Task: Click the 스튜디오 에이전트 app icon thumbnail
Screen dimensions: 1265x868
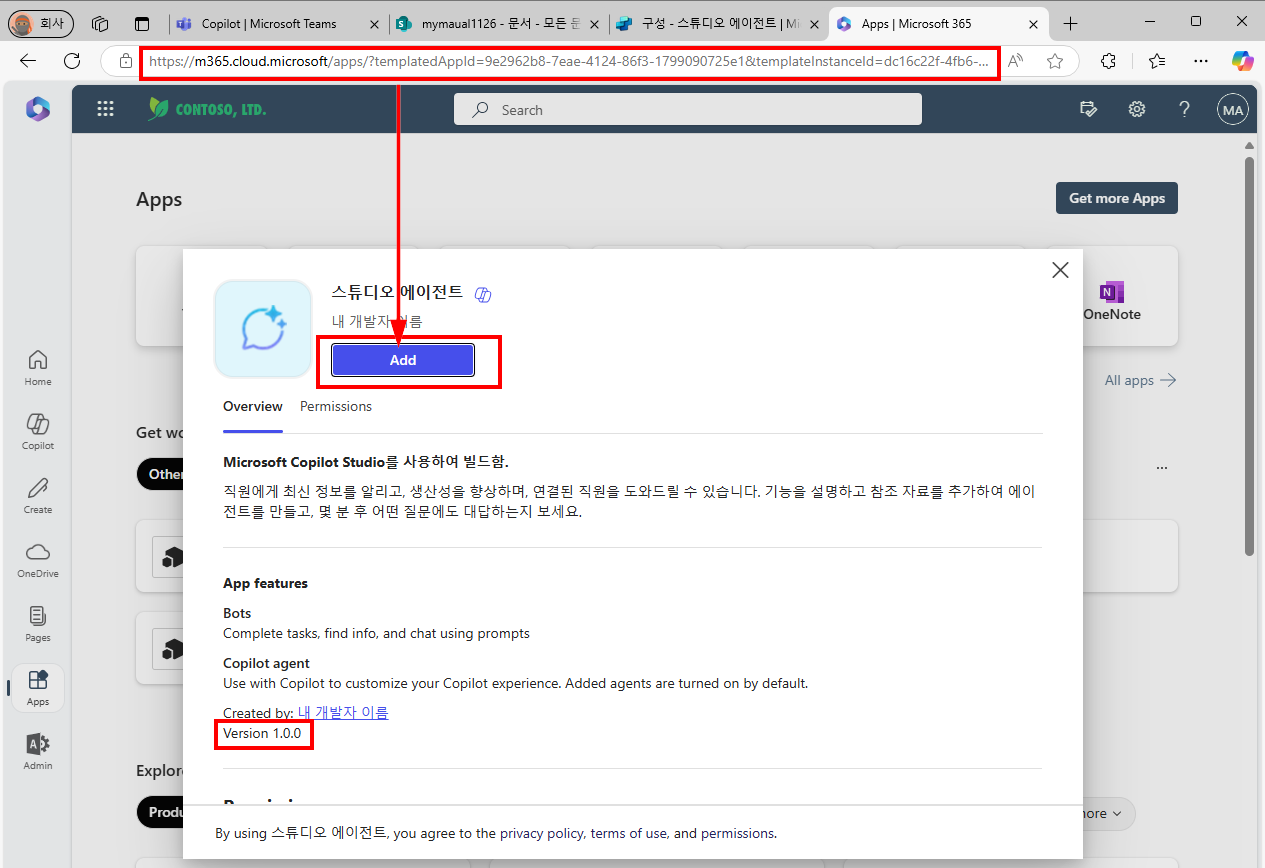Action: click(x=263, y=329)
